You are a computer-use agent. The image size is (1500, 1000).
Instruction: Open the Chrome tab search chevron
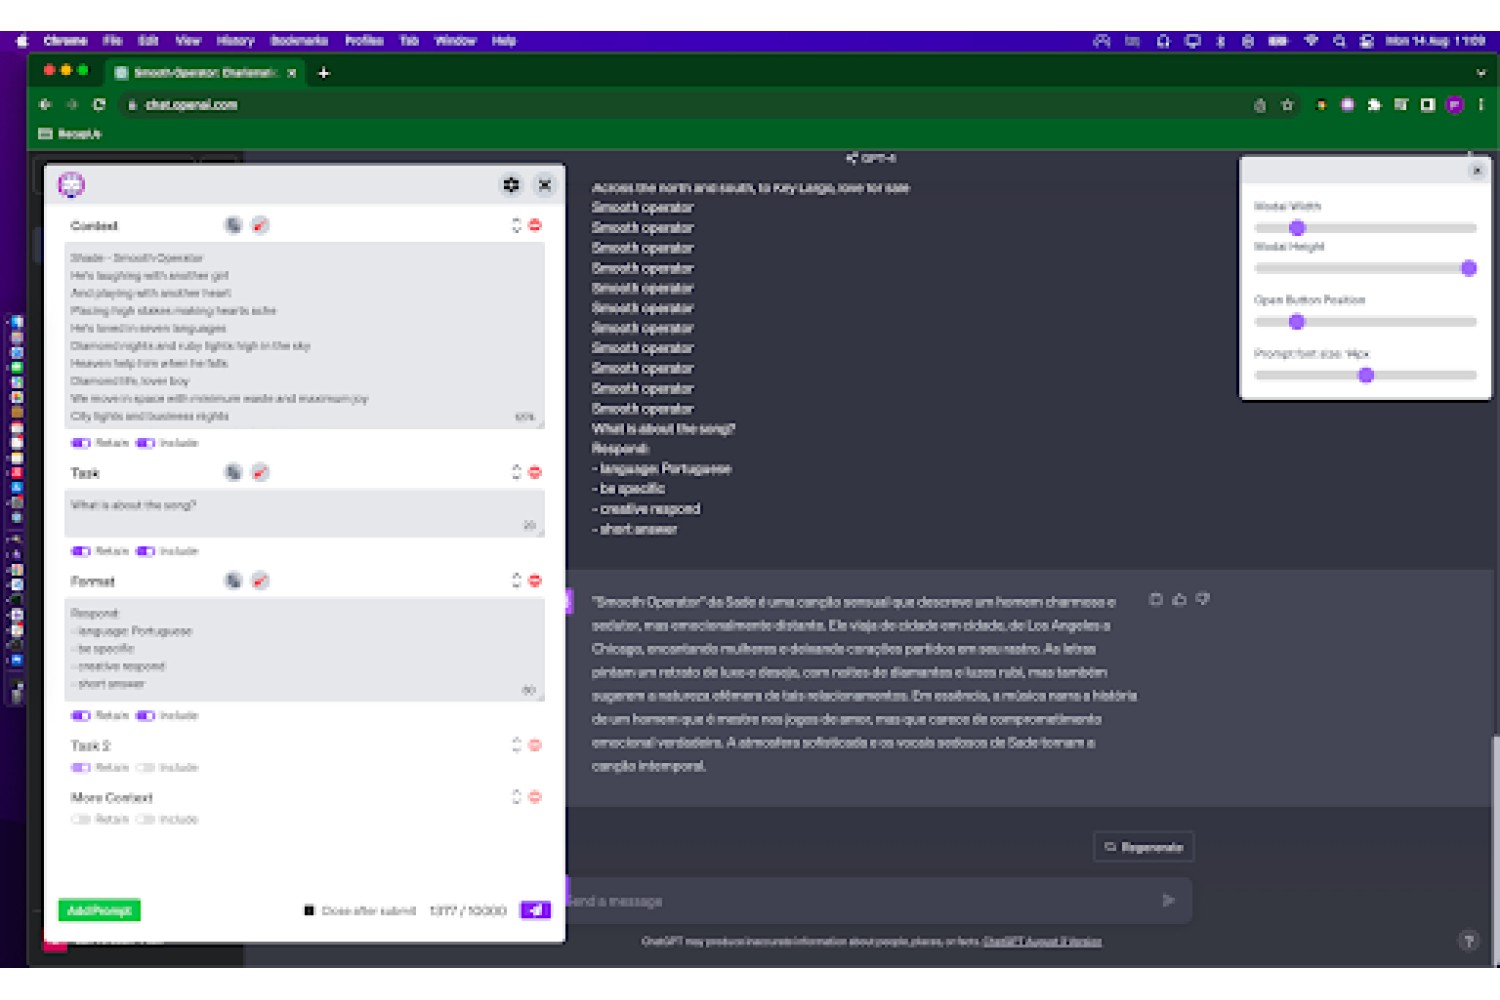click(x=1481, y=72)
